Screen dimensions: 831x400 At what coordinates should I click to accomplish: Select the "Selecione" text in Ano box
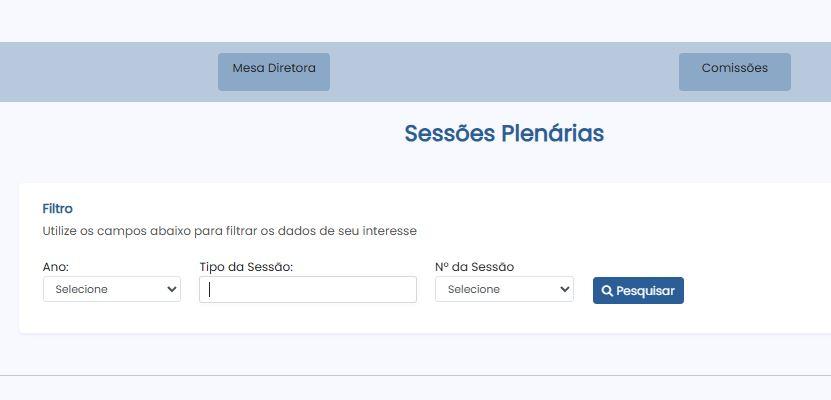(x=82, y=289)
